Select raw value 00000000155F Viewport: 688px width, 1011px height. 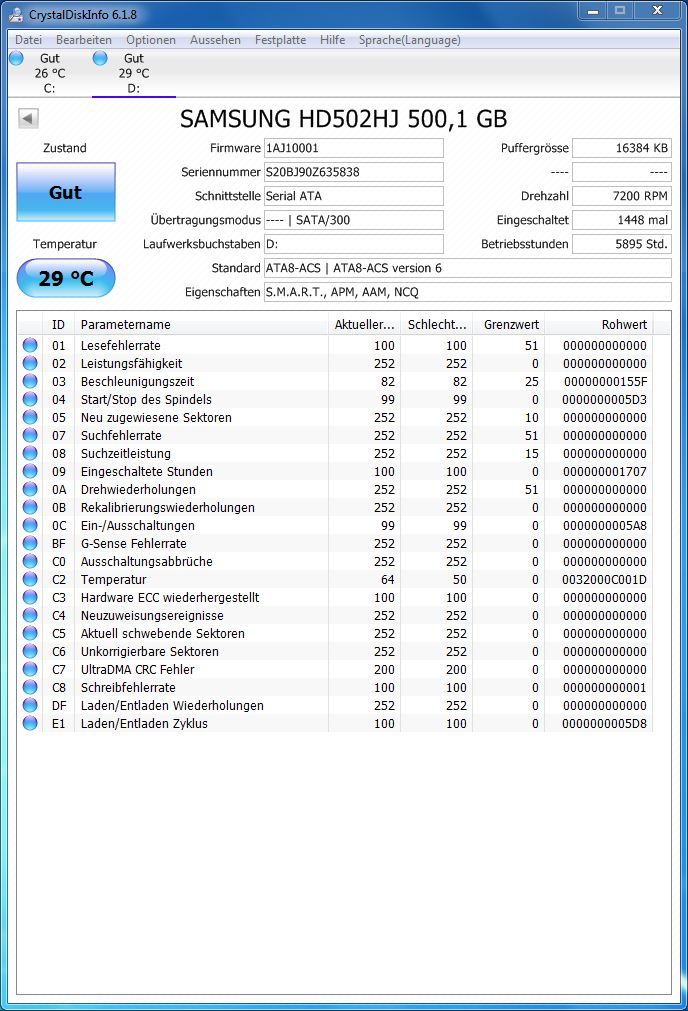click(605, 382)
